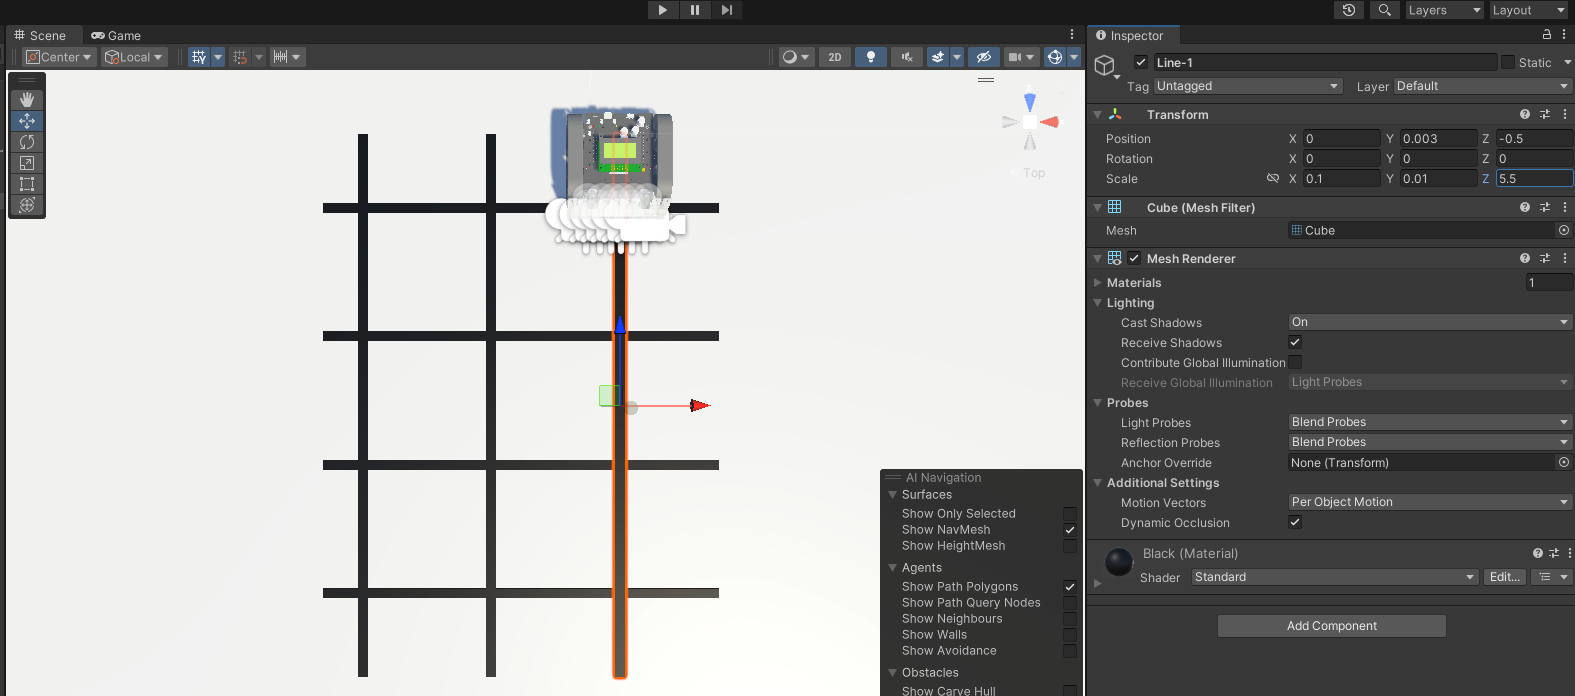Click the Scale Z value field
The image size is (1575, 696).
[x=1534, y=179]
